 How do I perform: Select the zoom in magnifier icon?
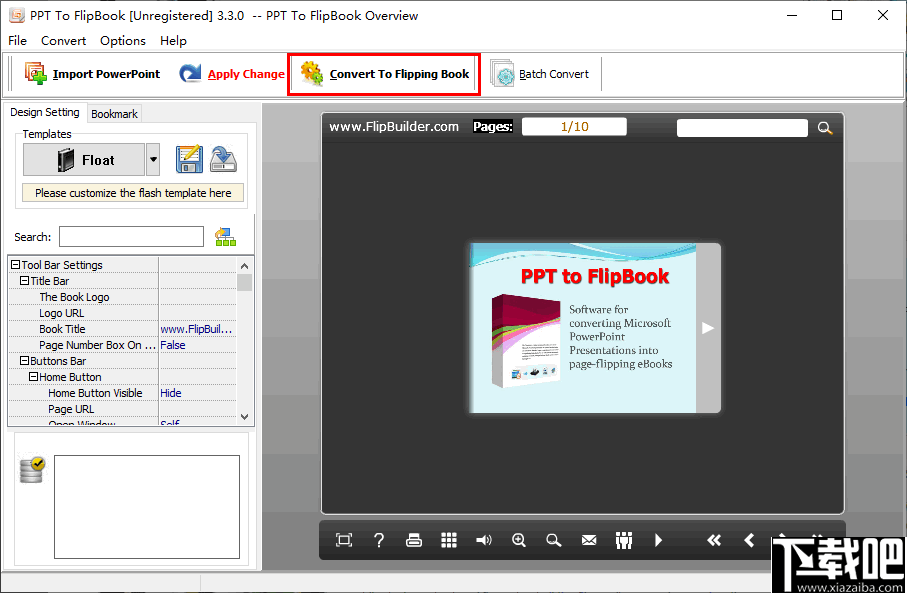click(519, 540)
